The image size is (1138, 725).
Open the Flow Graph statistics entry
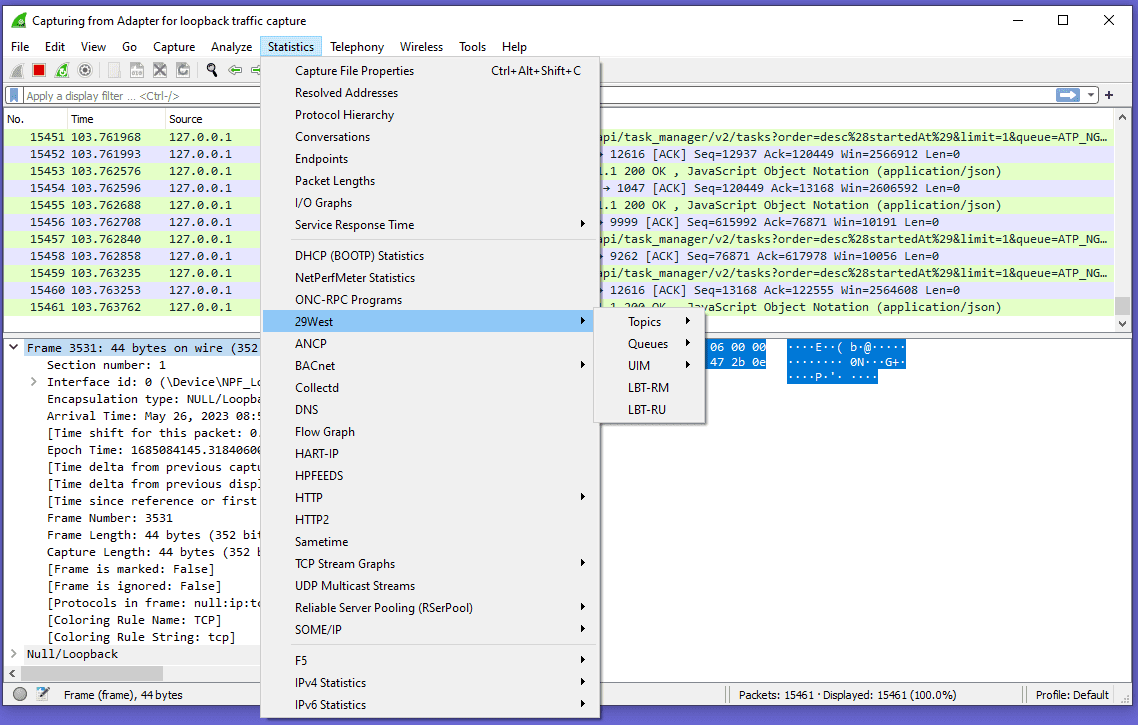(325, 432)
